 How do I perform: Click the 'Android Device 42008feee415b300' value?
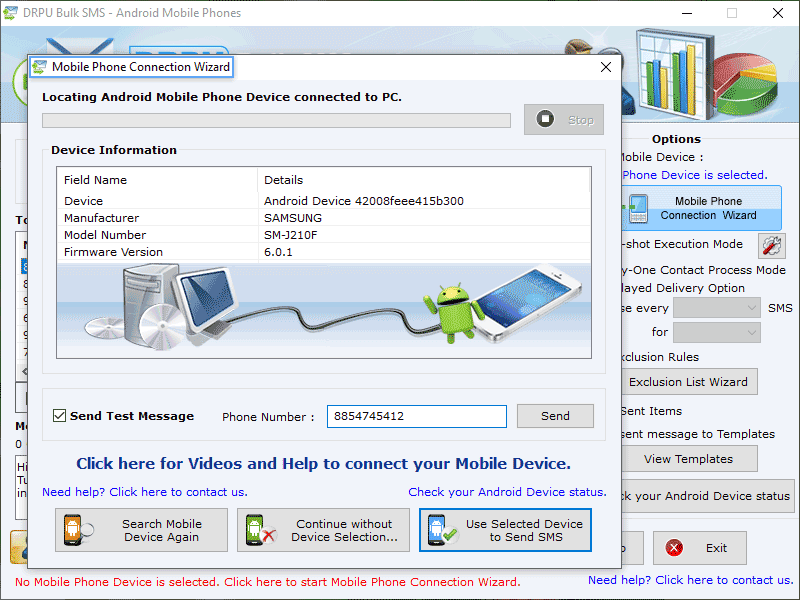(x=364, y=201)
